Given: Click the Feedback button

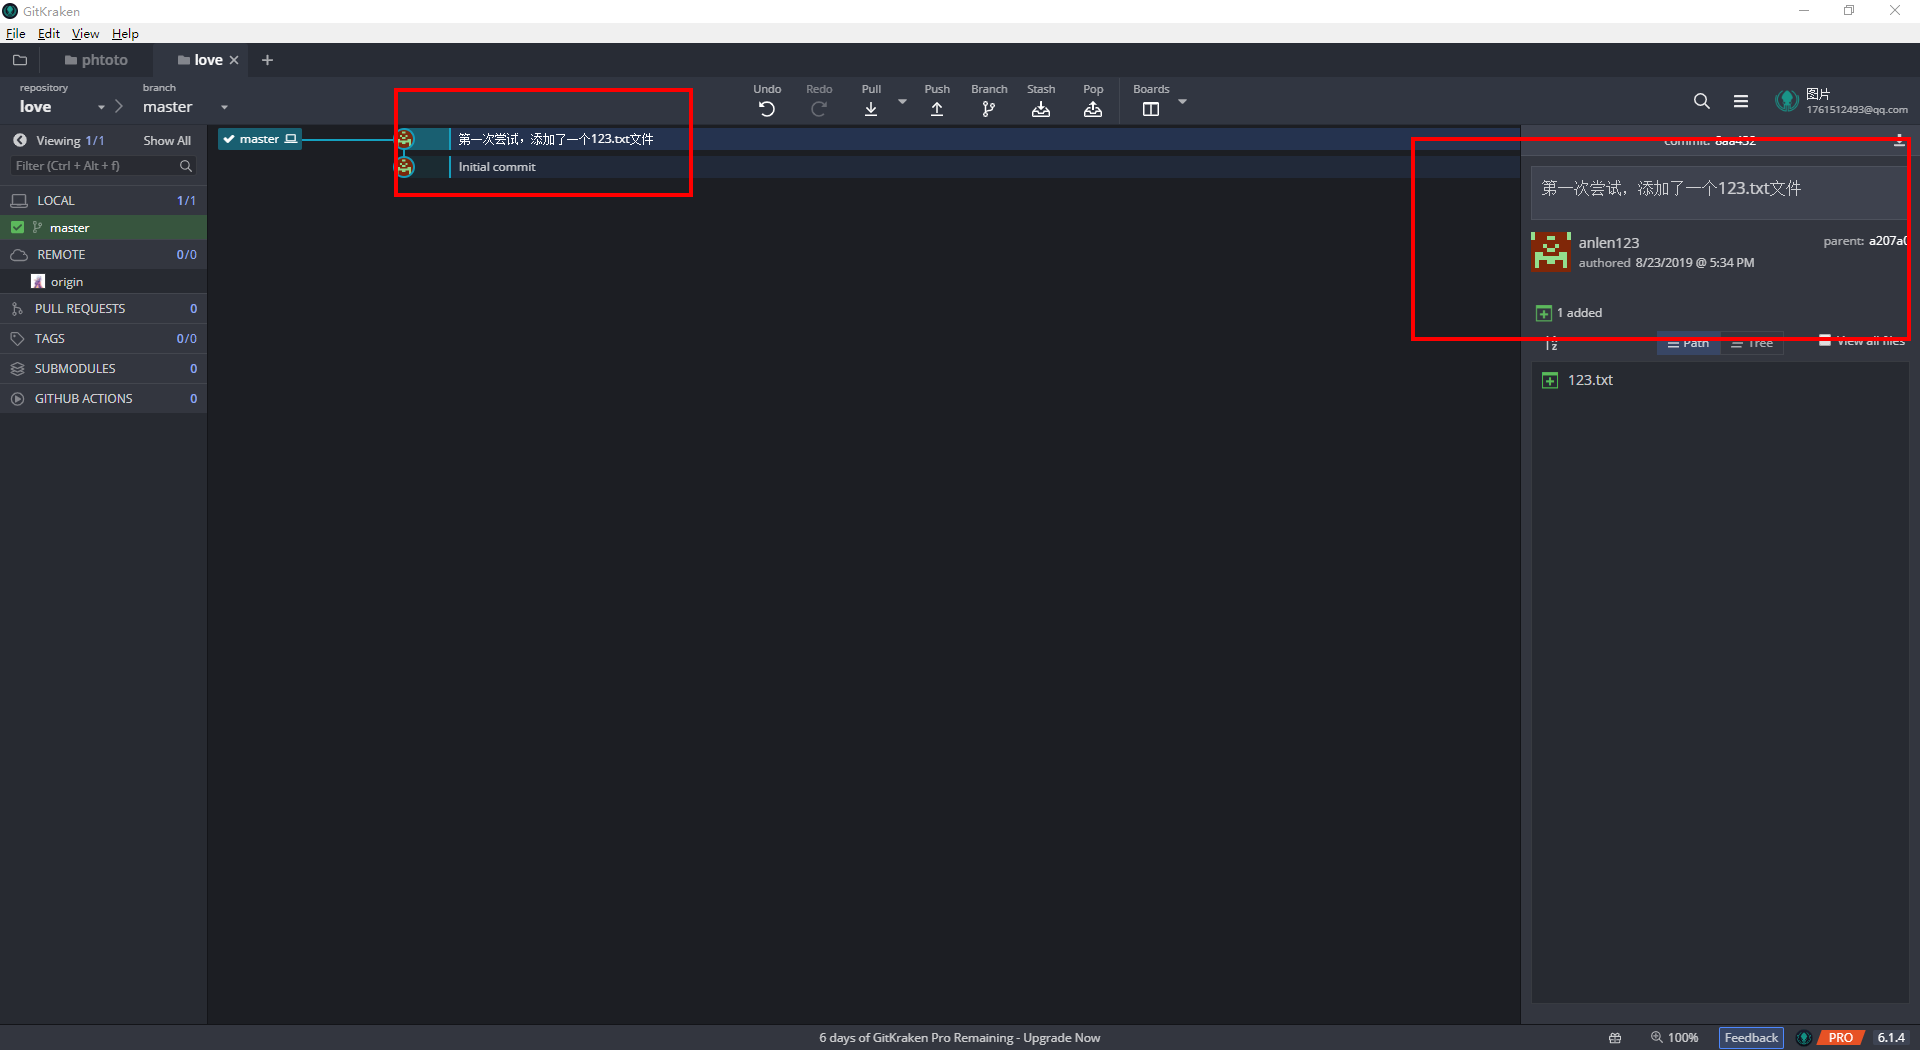Looking at the screenshot, I should pyautogui.click(x=1751, y=1037).
